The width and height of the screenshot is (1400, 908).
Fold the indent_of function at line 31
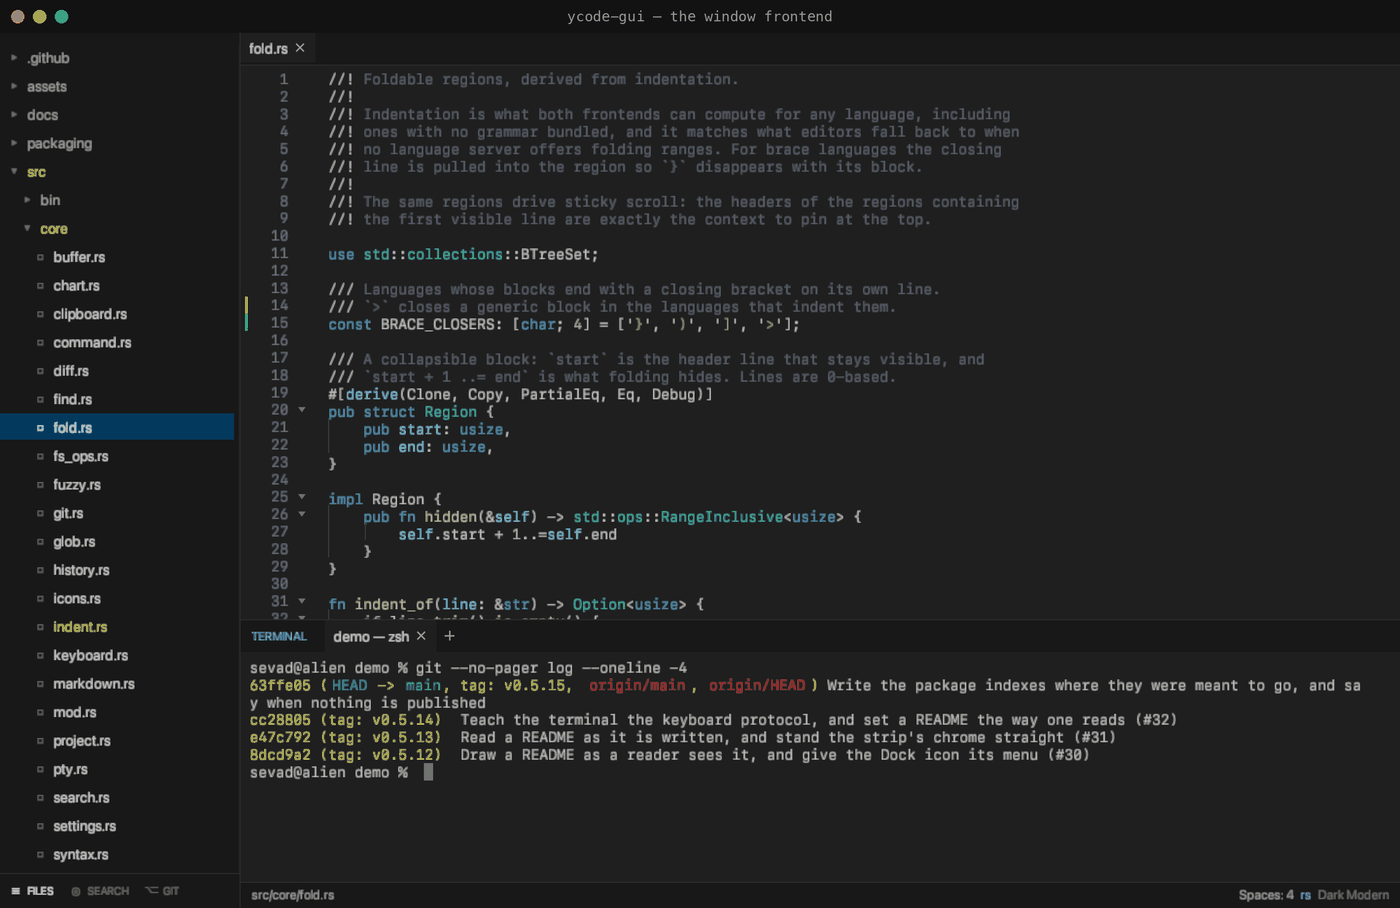tap(302, 602)
